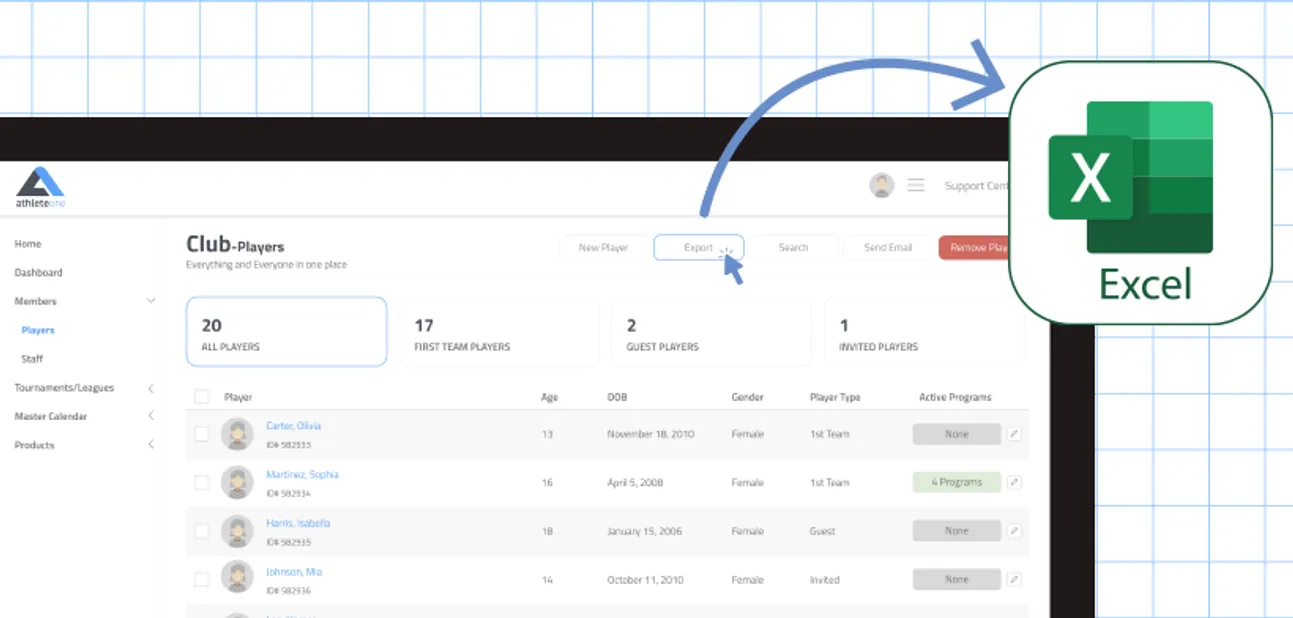Open the user profile avatar
The width and height of the screenshot is (1293, 618).
(881, 185)
